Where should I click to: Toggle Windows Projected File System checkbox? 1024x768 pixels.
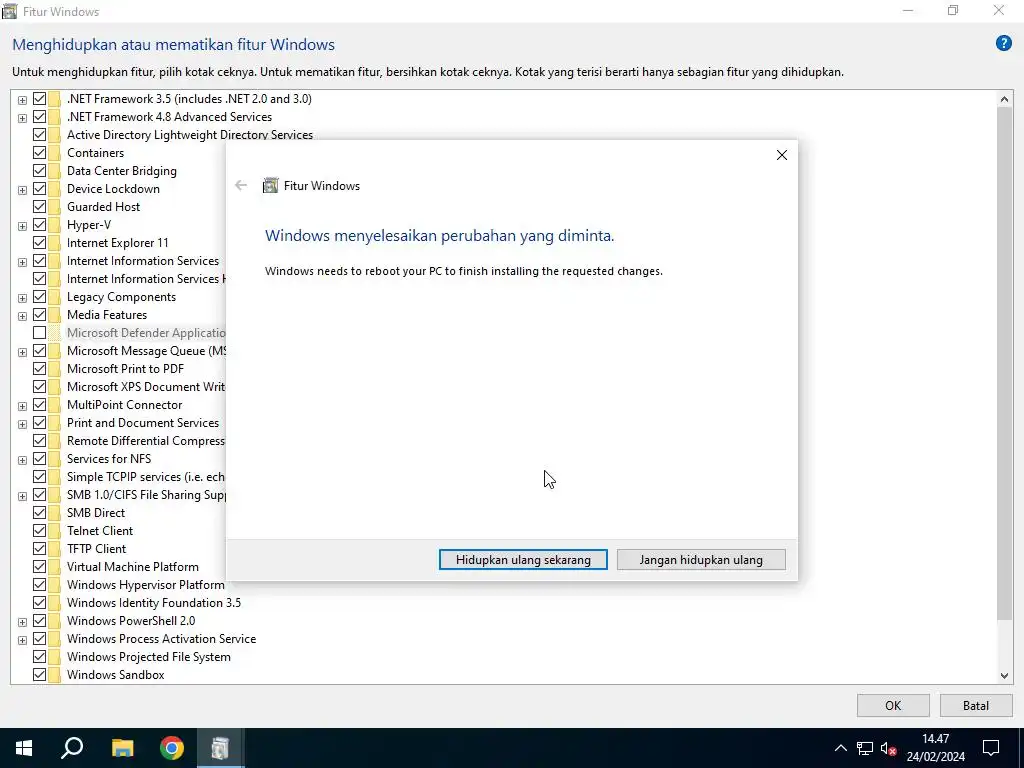point(39,656)
